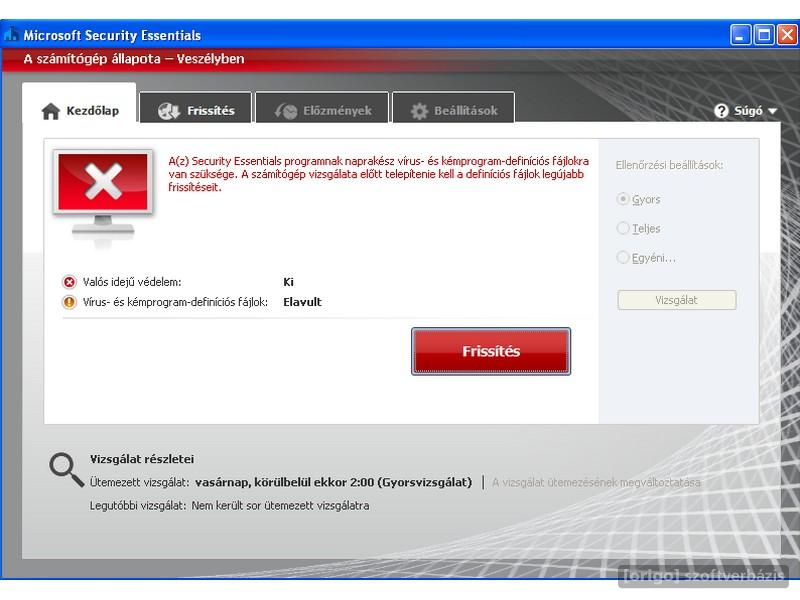The image size is (800, 600).
Task: Minimize the Security Essentials window
Action: [740, 35]
